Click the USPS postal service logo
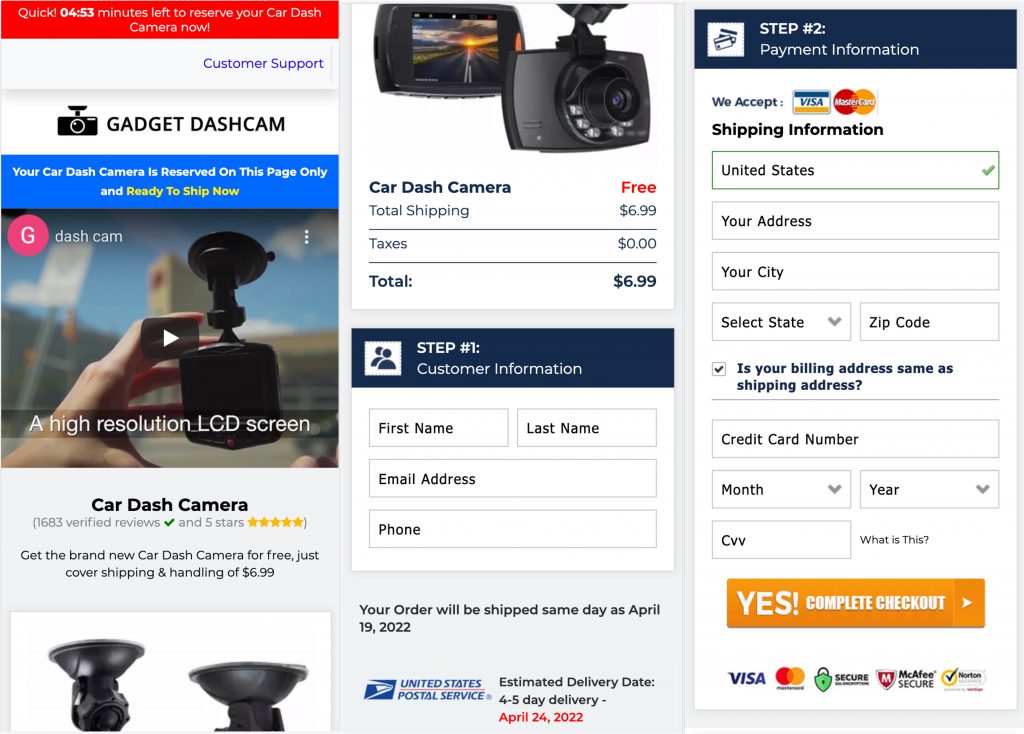This screenshot has width=1024, height=734. click(427, 690)
